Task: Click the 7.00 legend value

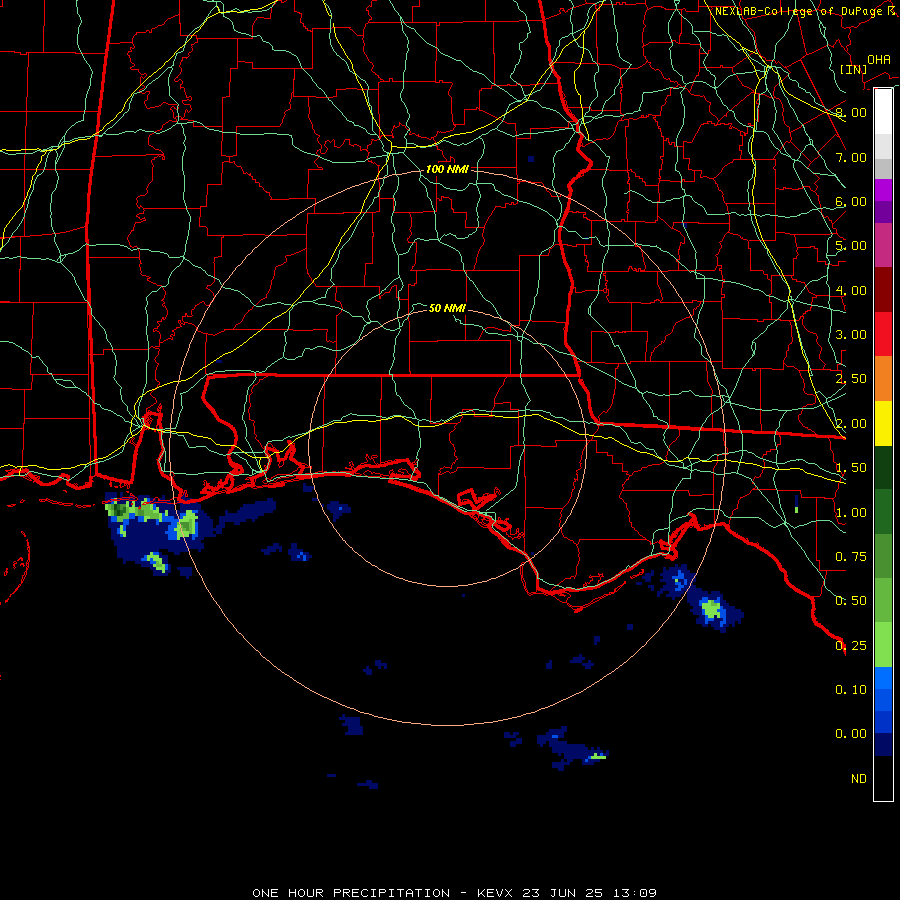Action: pos(851,157)
